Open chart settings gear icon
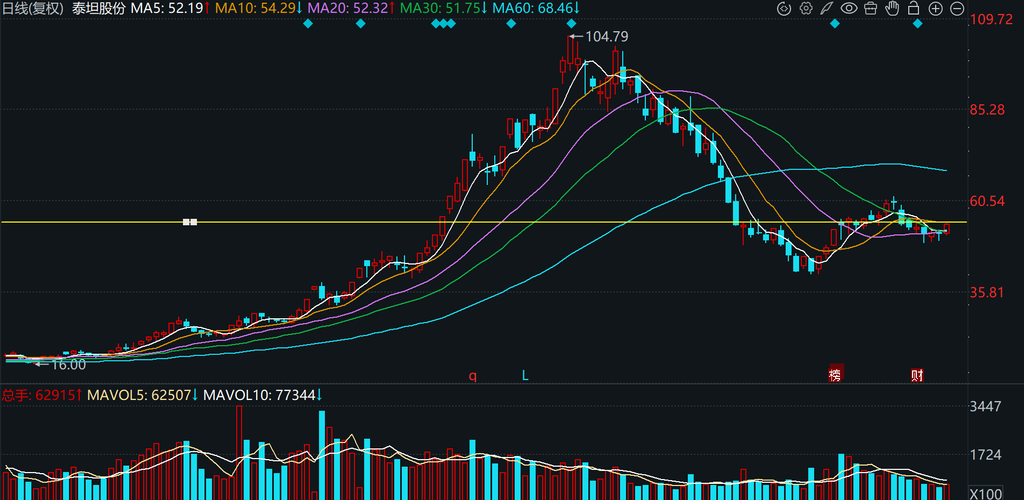The height and width of the screenshot is (500, 1024). 806,8
